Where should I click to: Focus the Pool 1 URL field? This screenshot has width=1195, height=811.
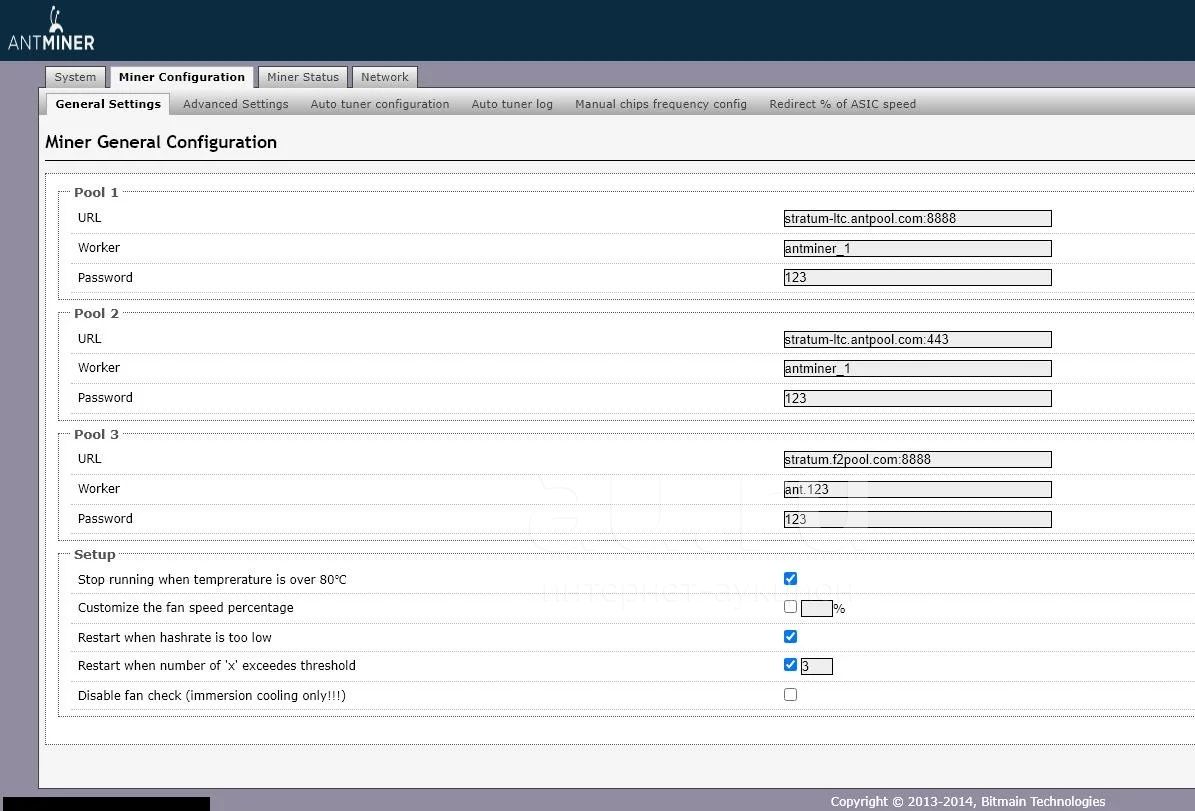click(x=918, y=219)
